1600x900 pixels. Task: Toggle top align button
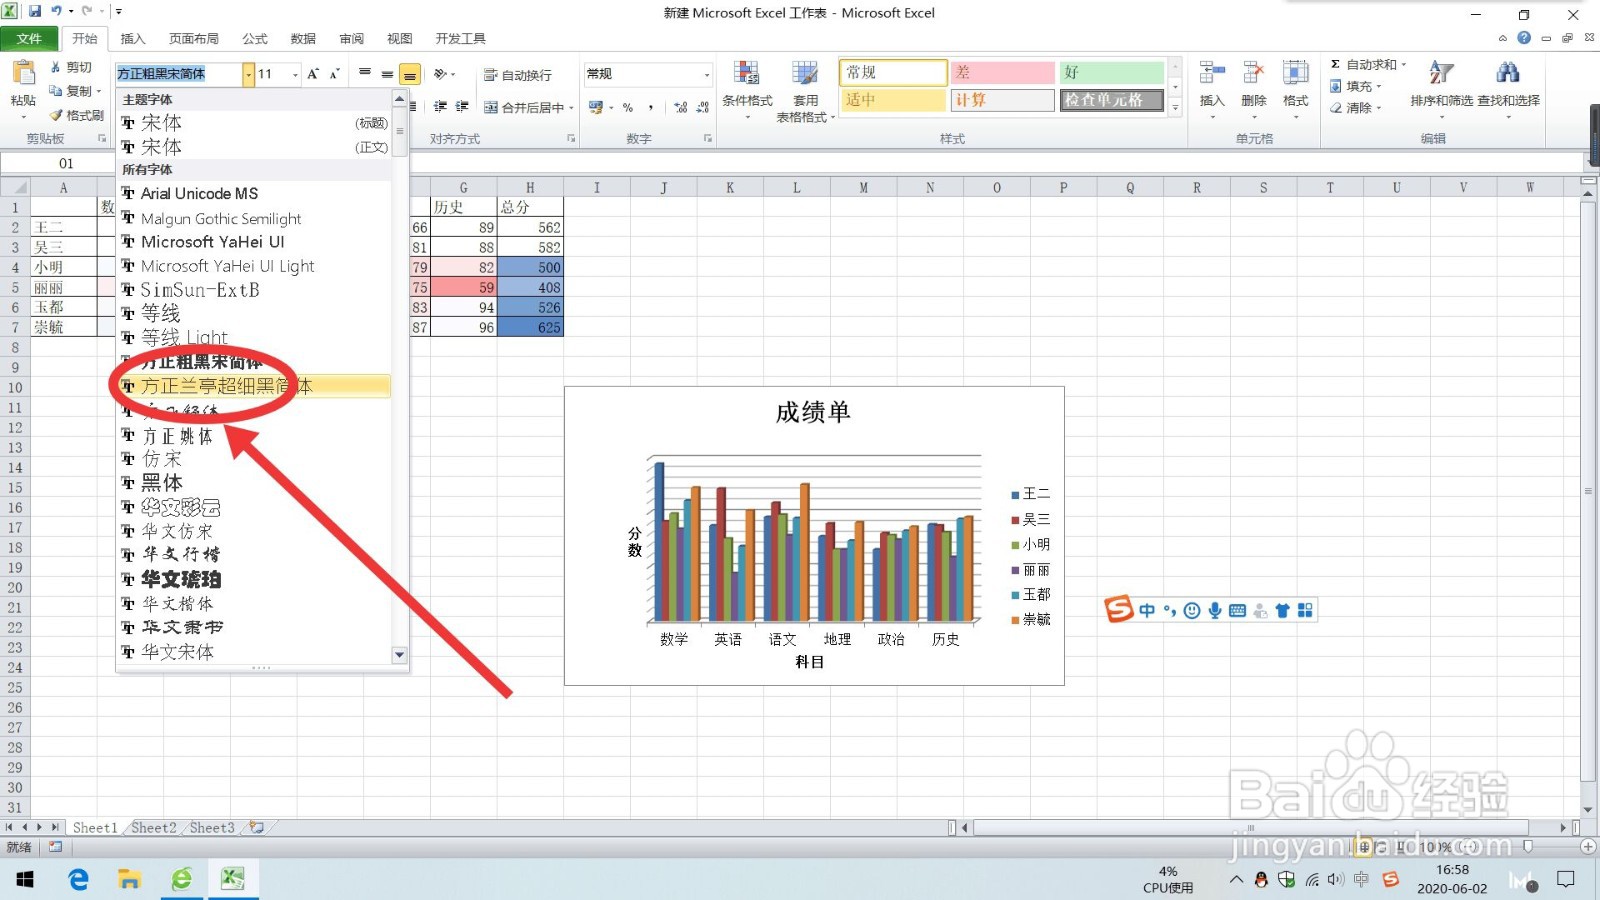(364, 75)
